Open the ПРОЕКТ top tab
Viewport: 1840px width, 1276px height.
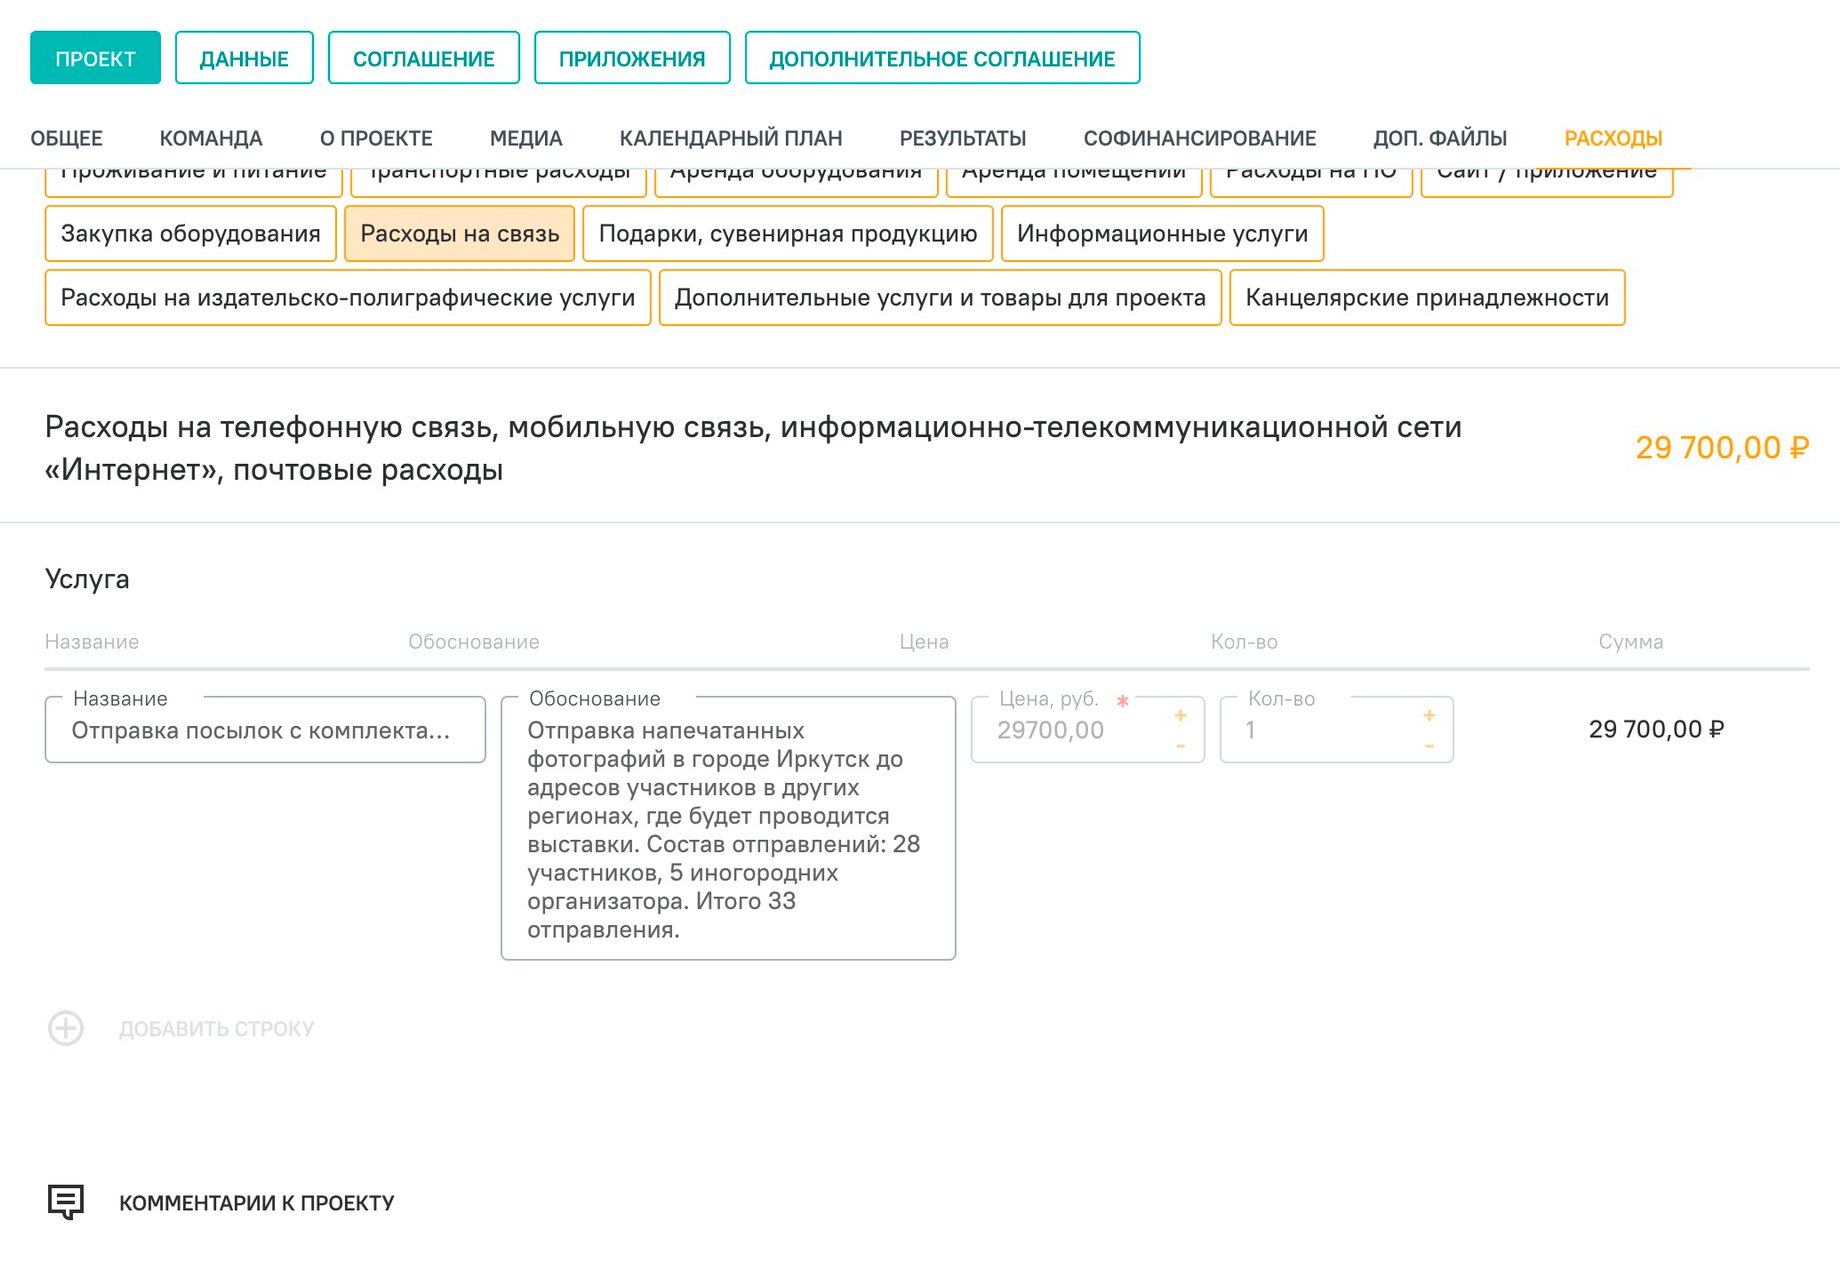tap(95, 58)
